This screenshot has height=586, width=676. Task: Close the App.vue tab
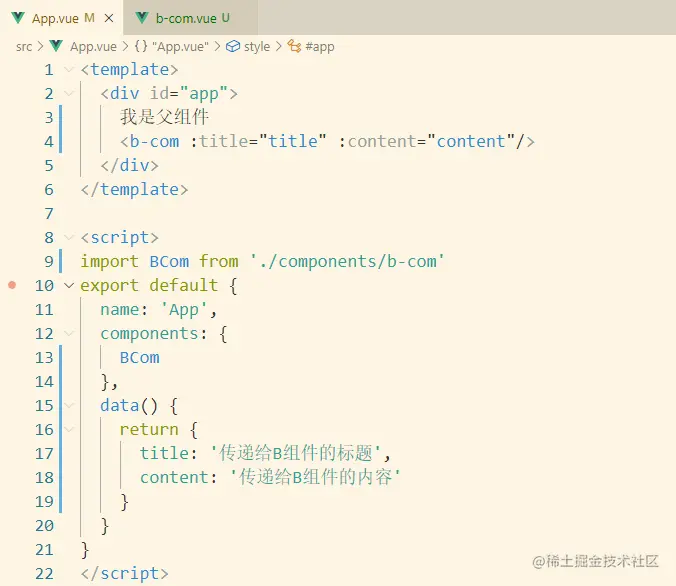tap(109, 18)
